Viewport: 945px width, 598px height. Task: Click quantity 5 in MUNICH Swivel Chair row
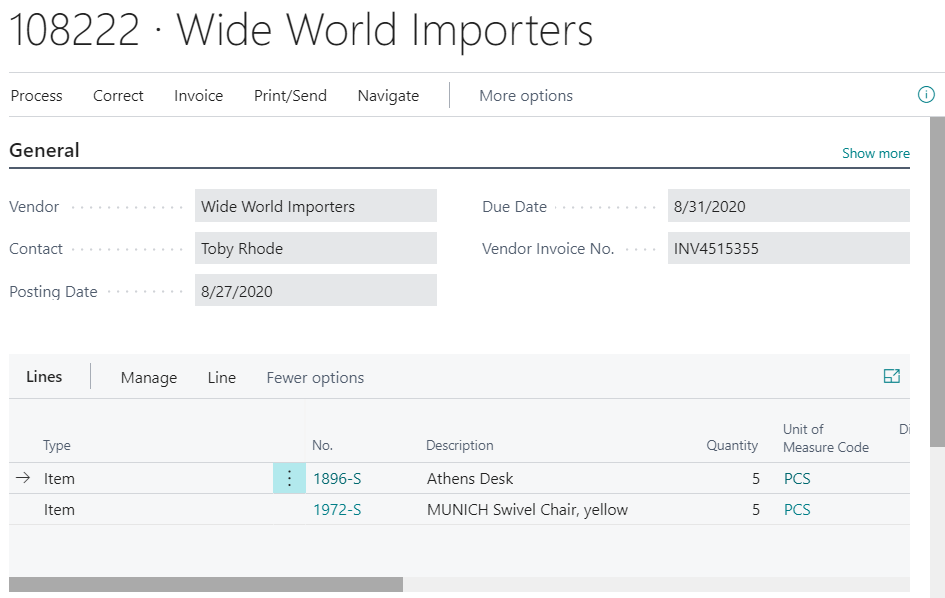(756, 509)
